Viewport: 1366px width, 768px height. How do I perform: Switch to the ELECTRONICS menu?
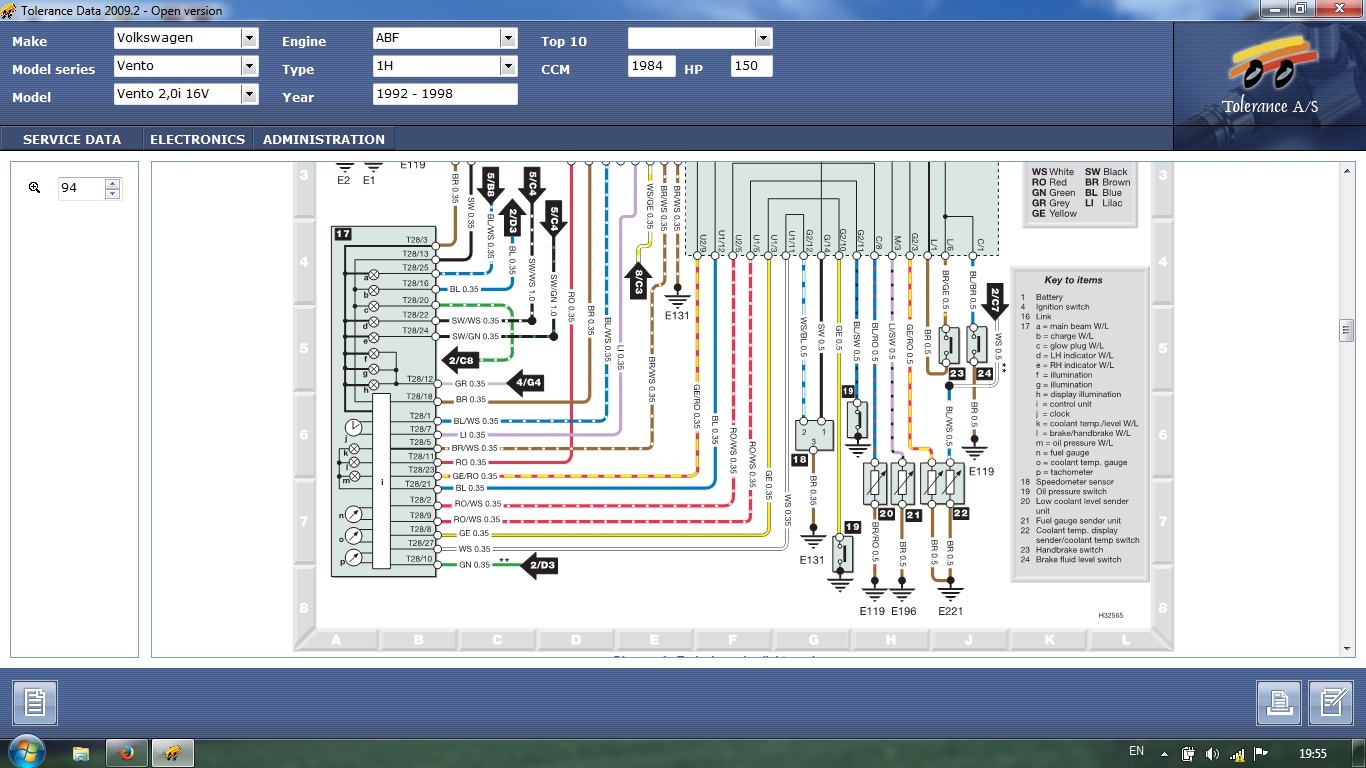197,139
